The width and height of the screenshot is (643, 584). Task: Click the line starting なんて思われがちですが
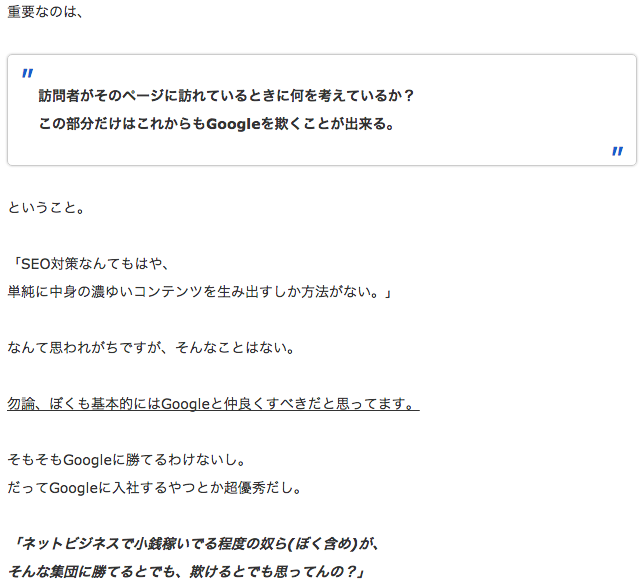tap(149, 348)
